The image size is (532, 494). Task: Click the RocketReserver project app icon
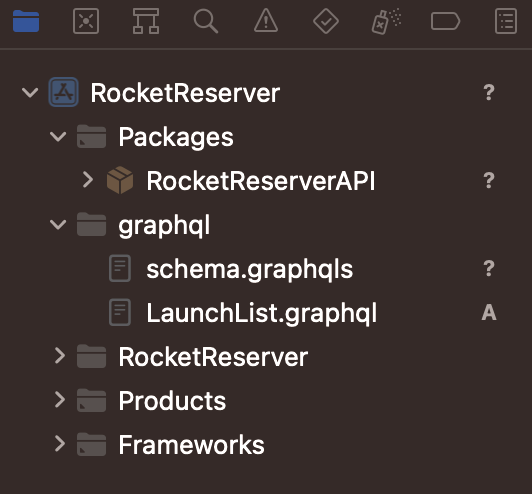(x=63, y=92)
